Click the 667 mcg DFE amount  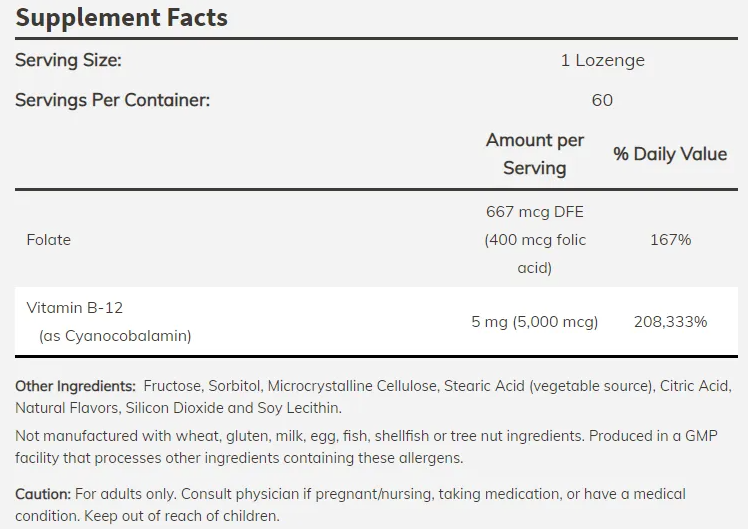[535, 212]
